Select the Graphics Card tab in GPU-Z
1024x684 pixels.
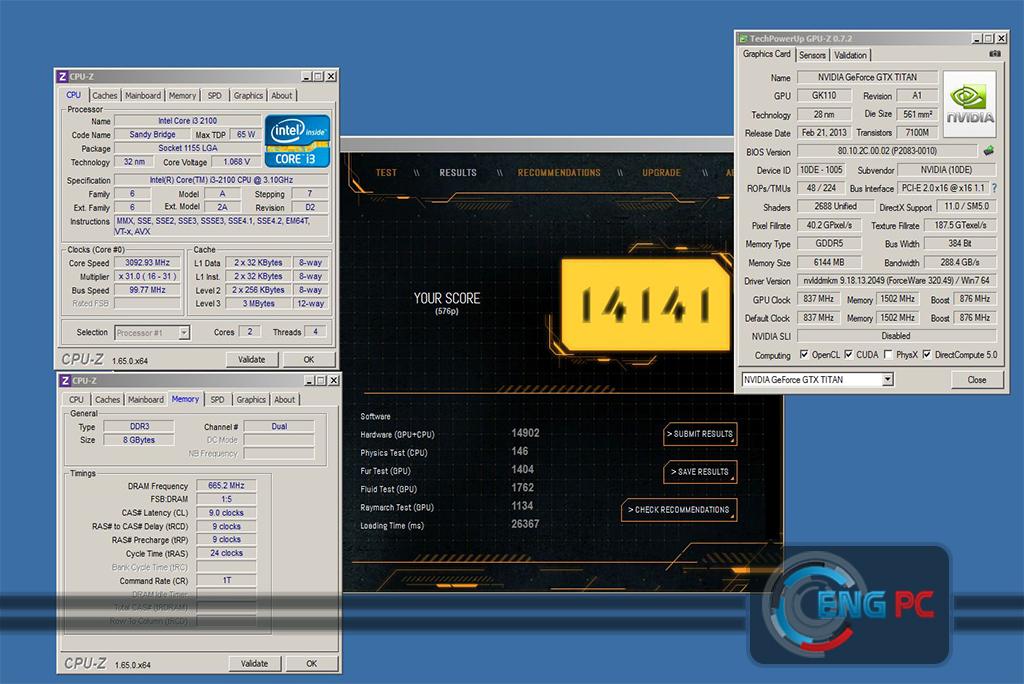(x=766, y=54)
